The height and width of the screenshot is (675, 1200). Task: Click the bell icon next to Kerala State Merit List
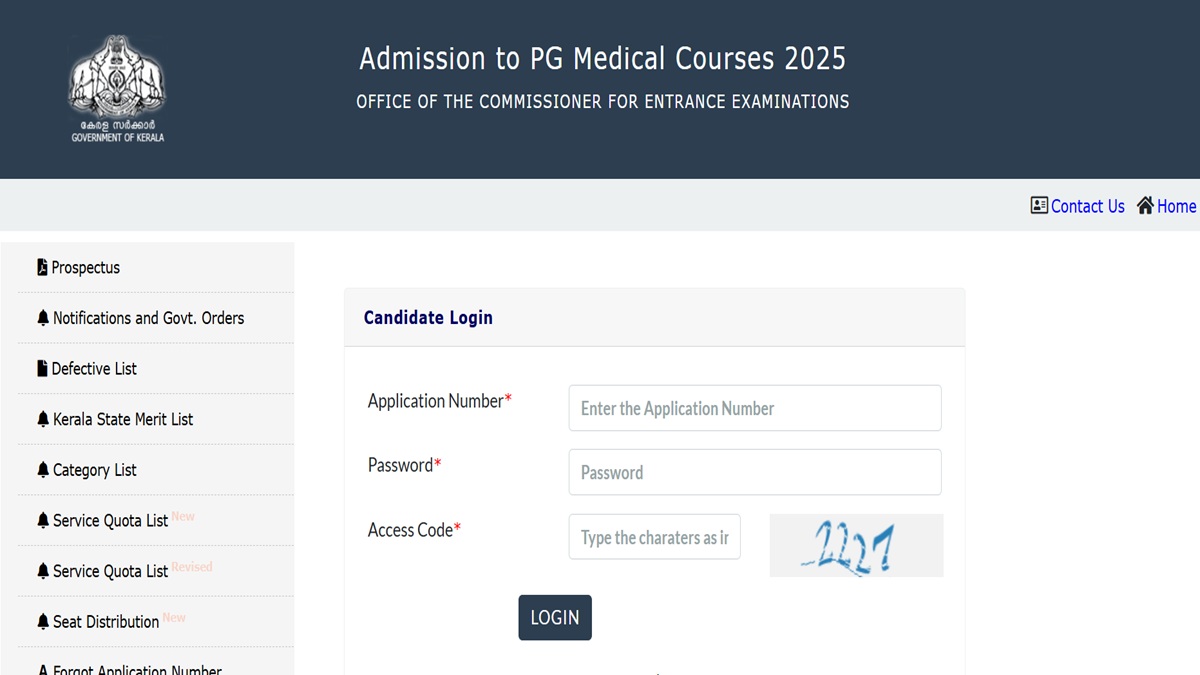(x=42, y=419)
